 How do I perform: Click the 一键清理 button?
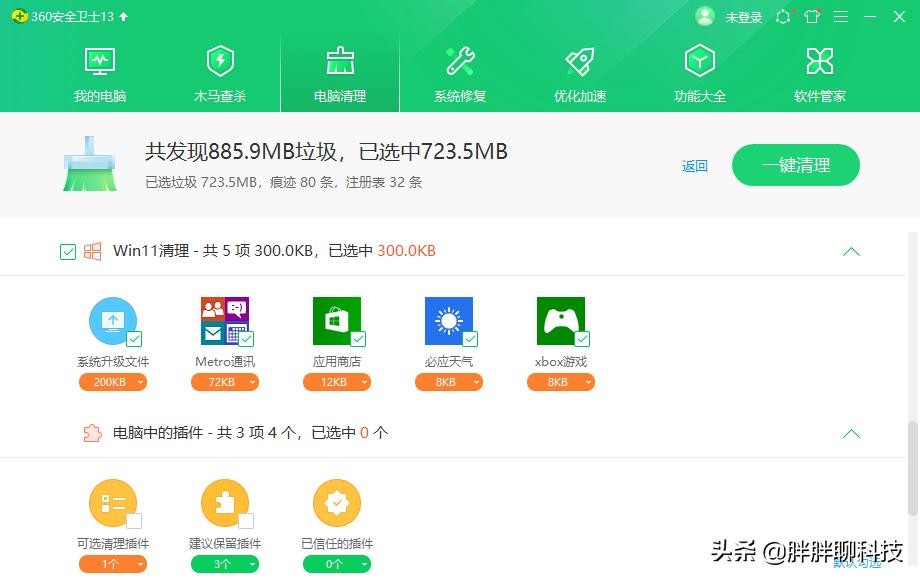795,164
